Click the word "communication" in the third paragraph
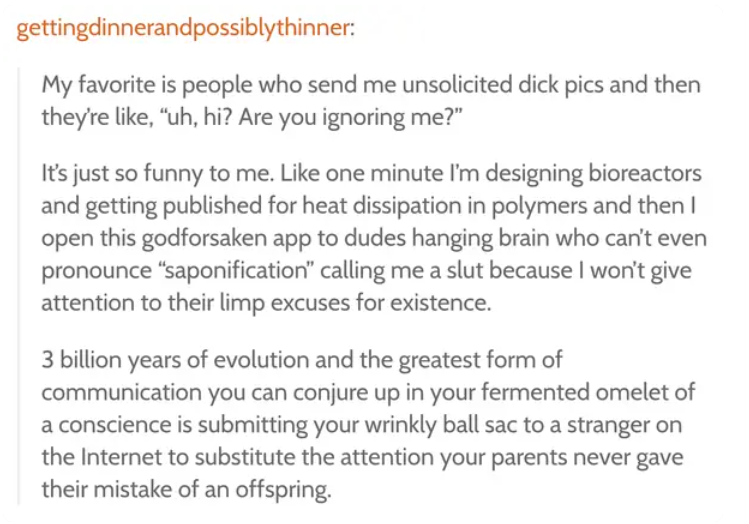The width and height of the screenshot is (749, 524). pos(121,392)
